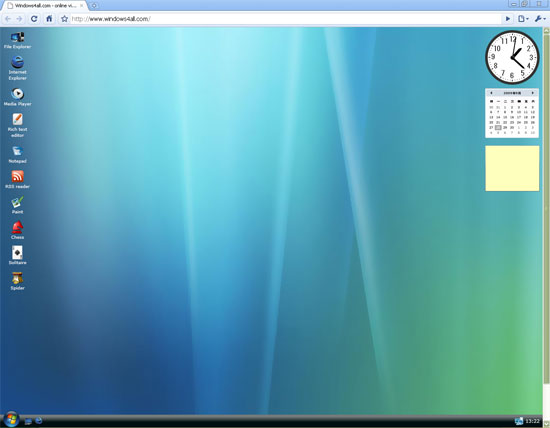Close the Windows4all.com tab
The image size is (550, 428).
click(x=81, y=6)
